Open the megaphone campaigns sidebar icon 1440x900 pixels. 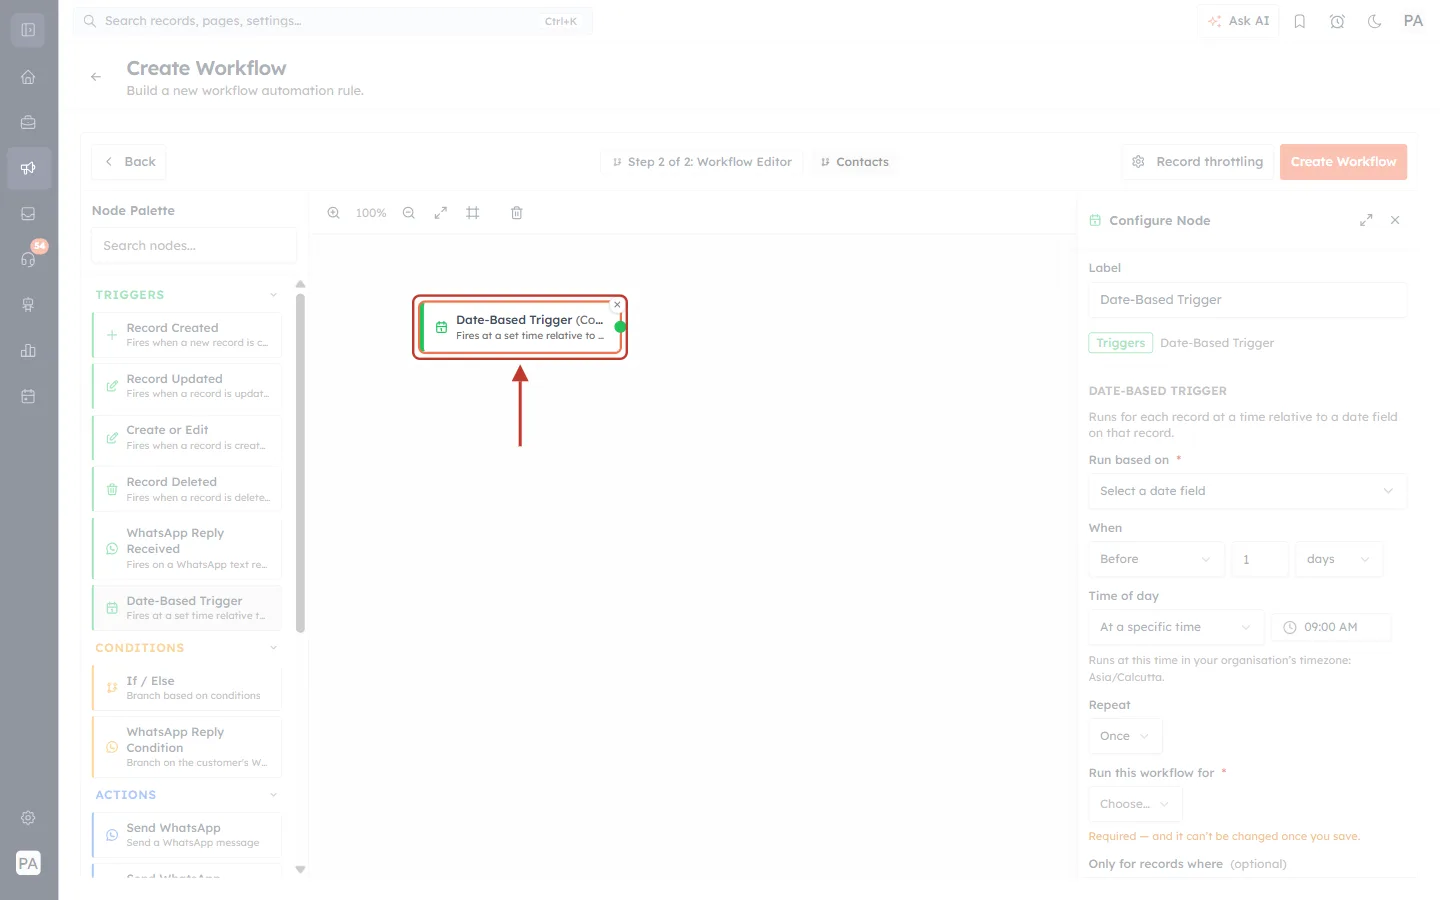click(28, 168)
